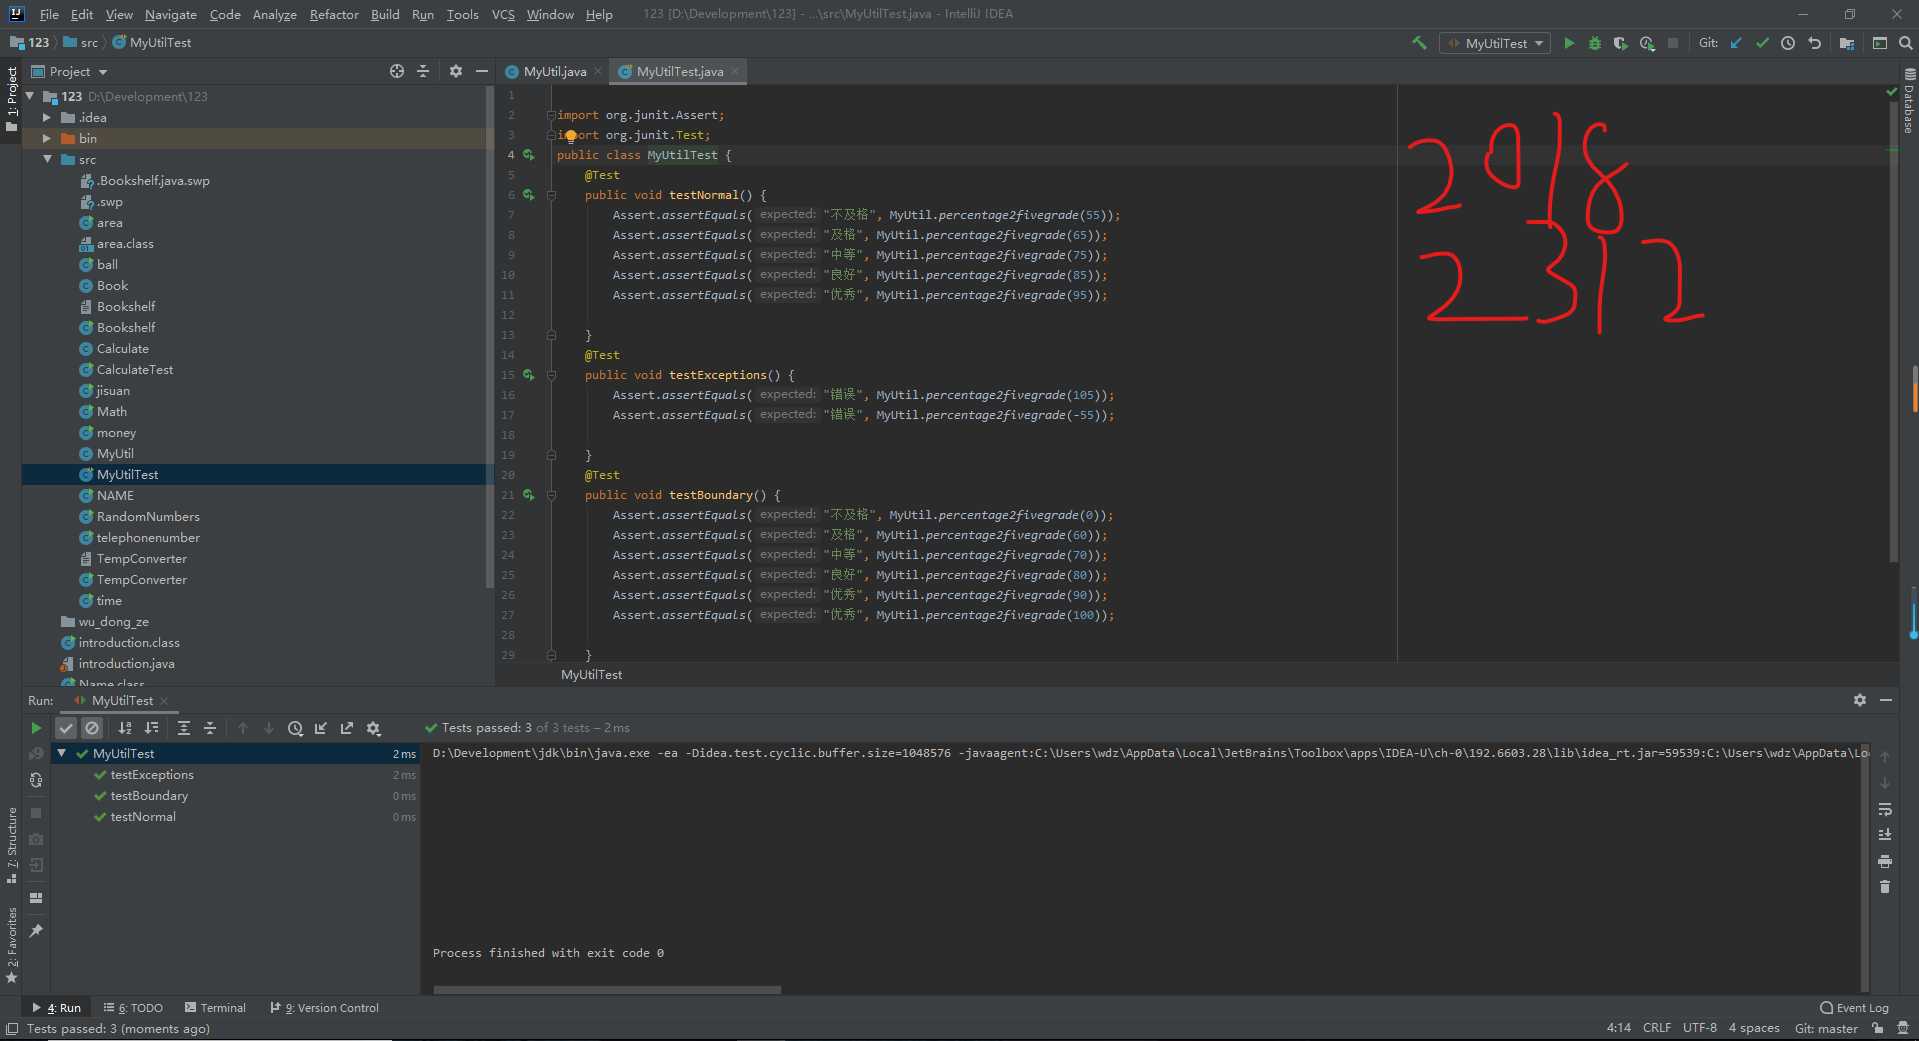
Task: Clear console output with the trash icon
Action: tap(1885, 887)
